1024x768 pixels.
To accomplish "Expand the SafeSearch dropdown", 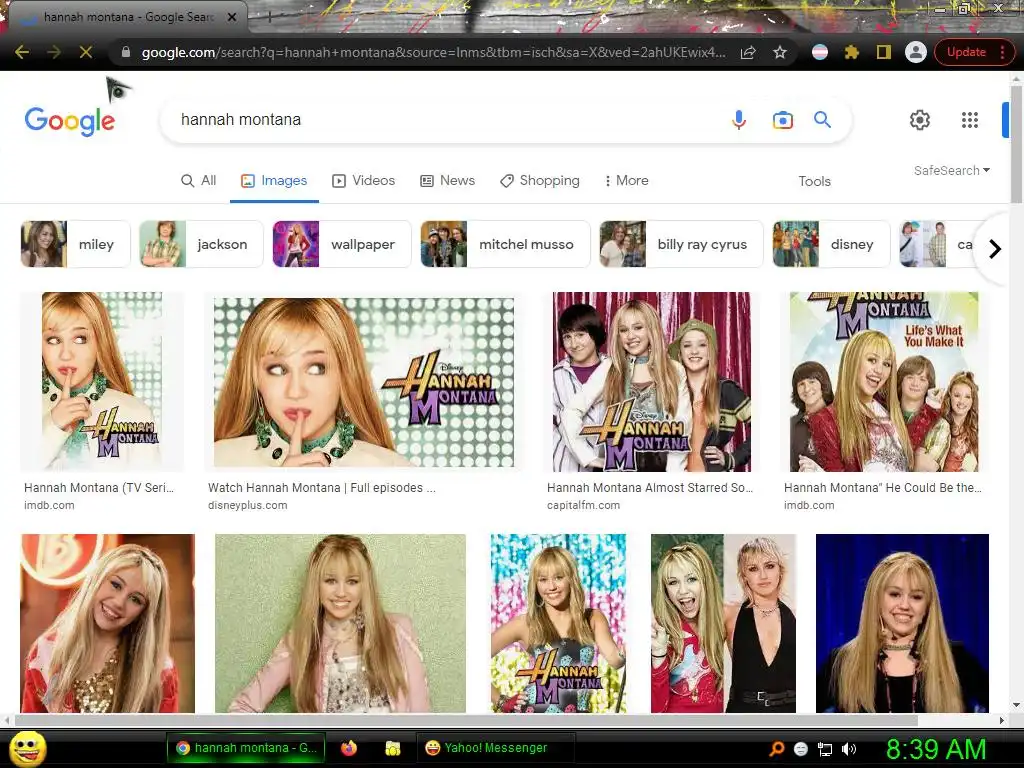I will 952,170.
